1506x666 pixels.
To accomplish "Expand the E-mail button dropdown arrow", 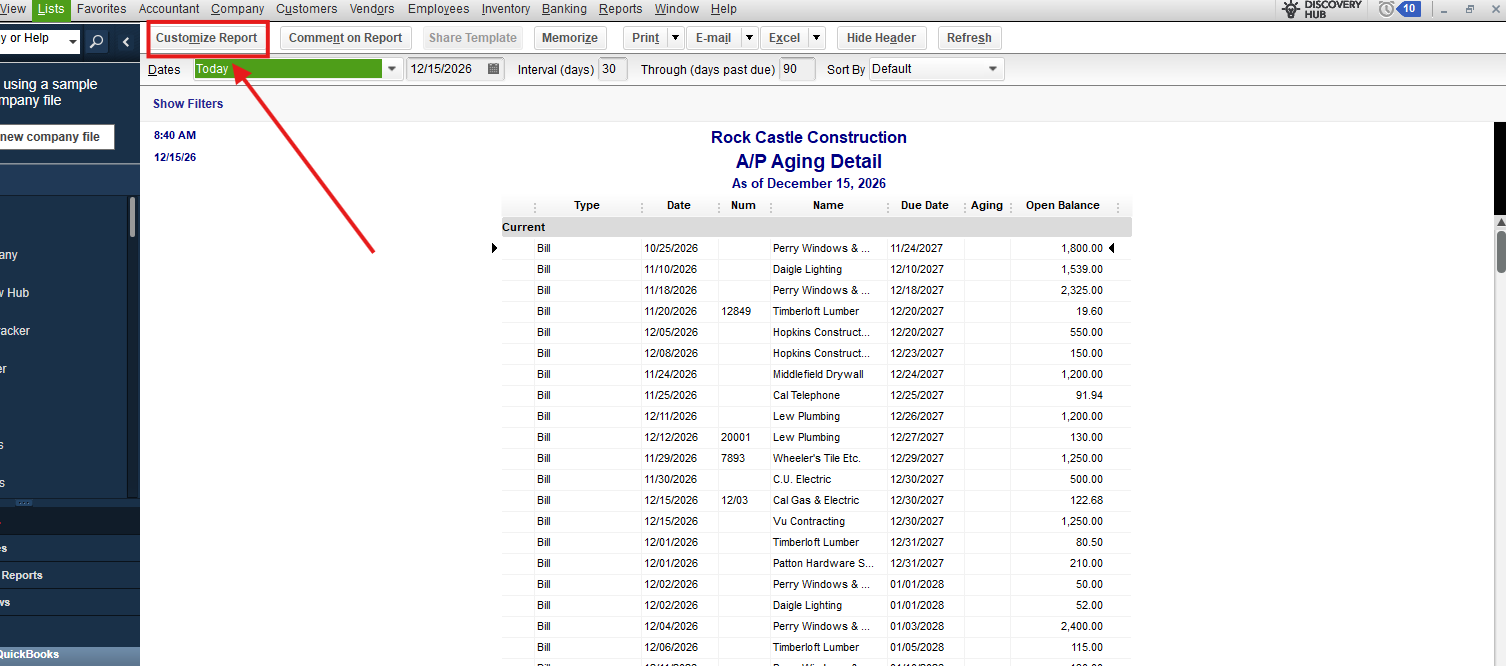I will pyautogui.click(x=749, y=38).
